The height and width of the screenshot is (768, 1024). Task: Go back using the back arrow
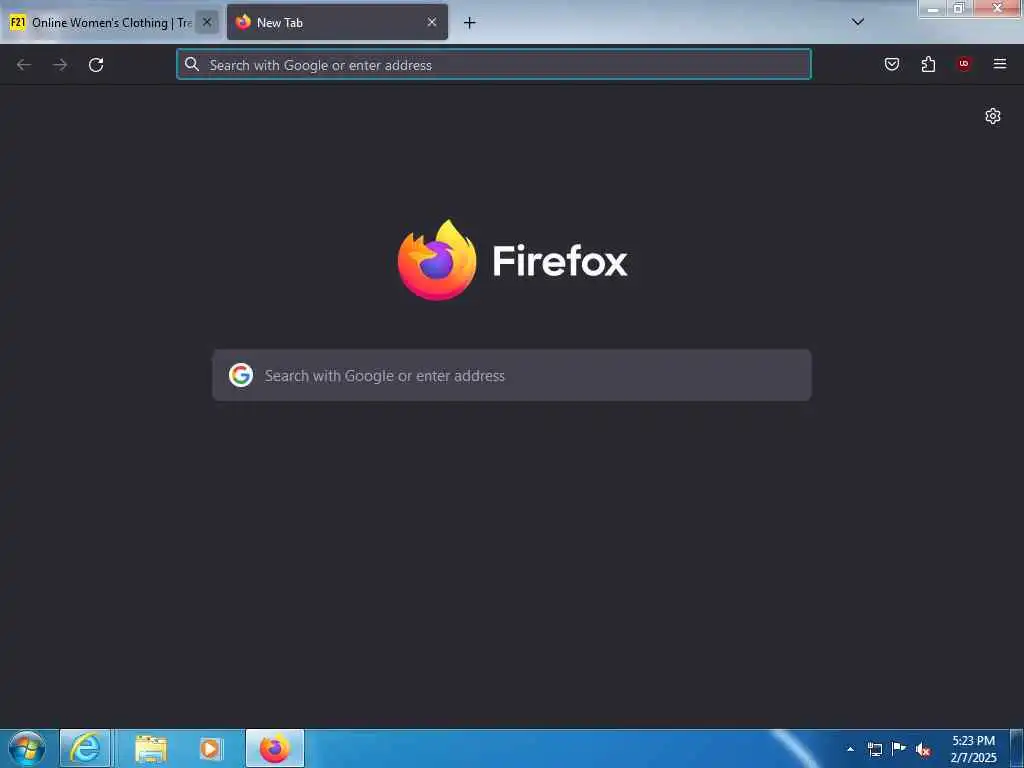[24, 65]
